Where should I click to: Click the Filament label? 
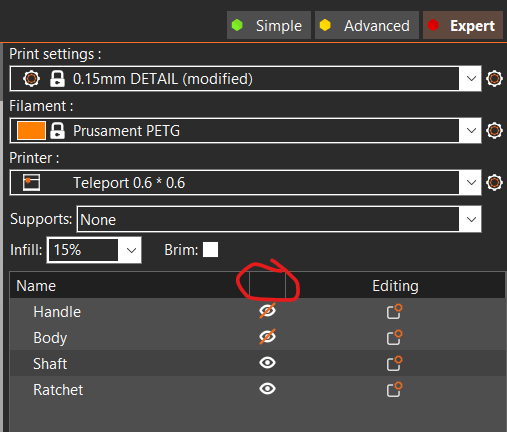tap(41, 106)
